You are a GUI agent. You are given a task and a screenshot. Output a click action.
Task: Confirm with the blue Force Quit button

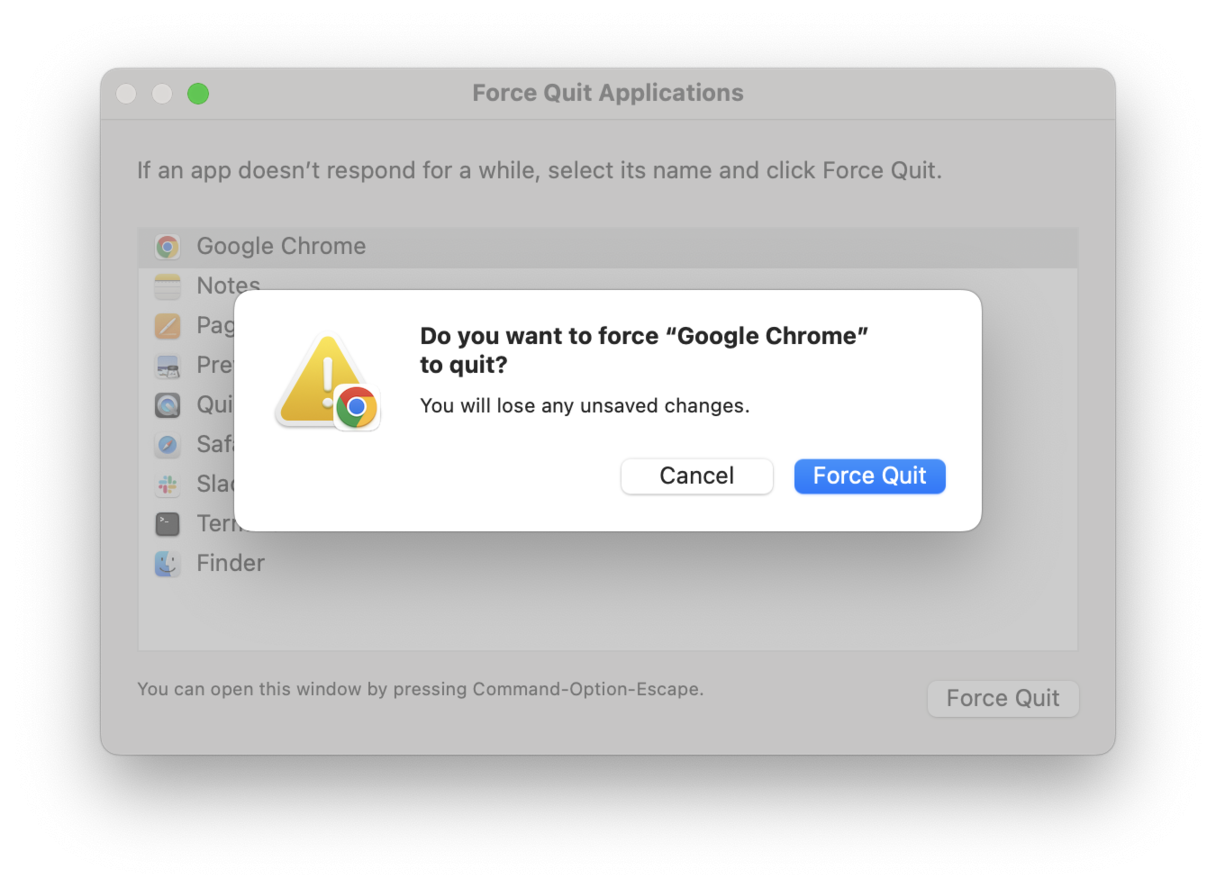point(869,476)
